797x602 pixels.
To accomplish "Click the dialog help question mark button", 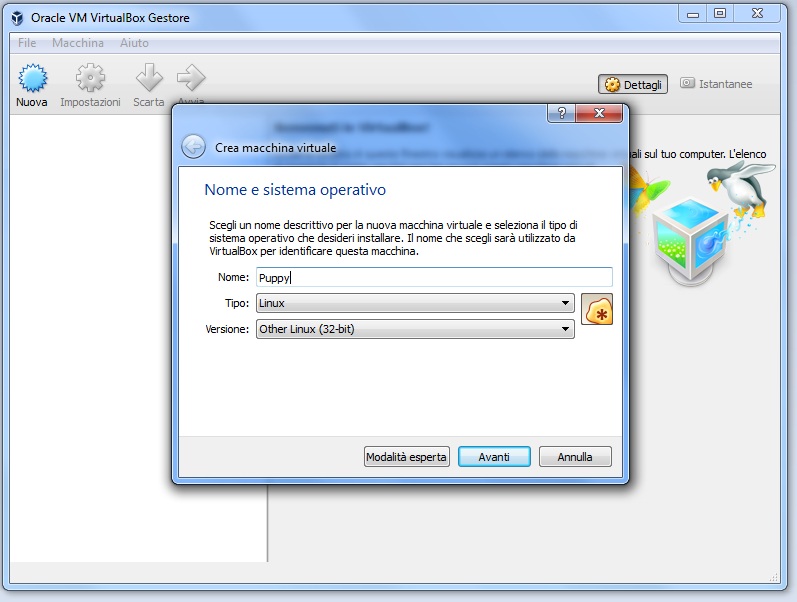I will pos(561,113).
